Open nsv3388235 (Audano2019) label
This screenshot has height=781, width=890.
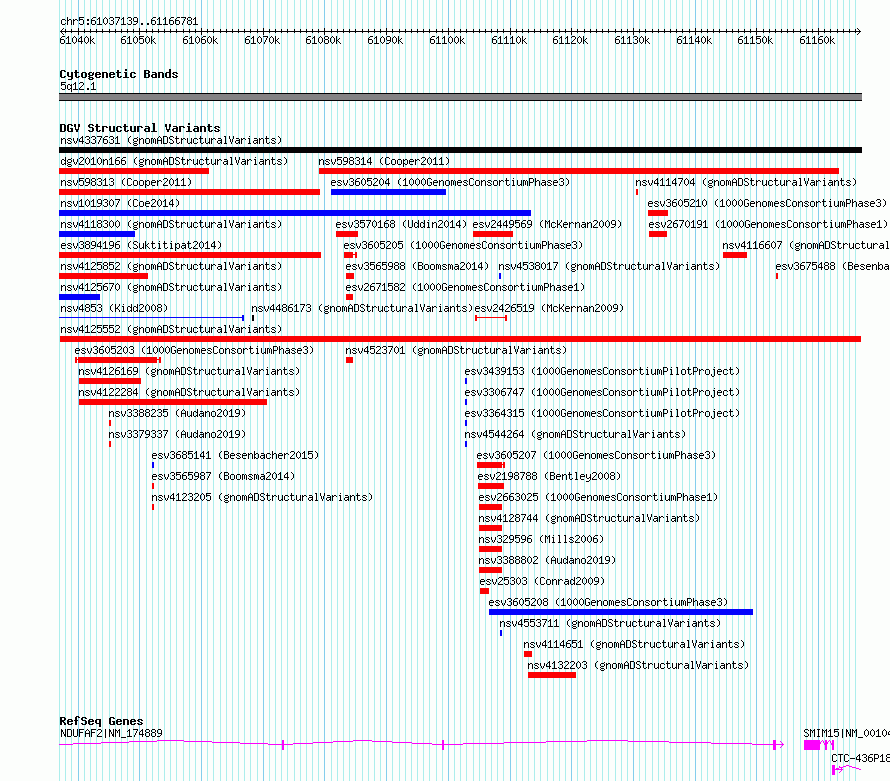point(177,413)
